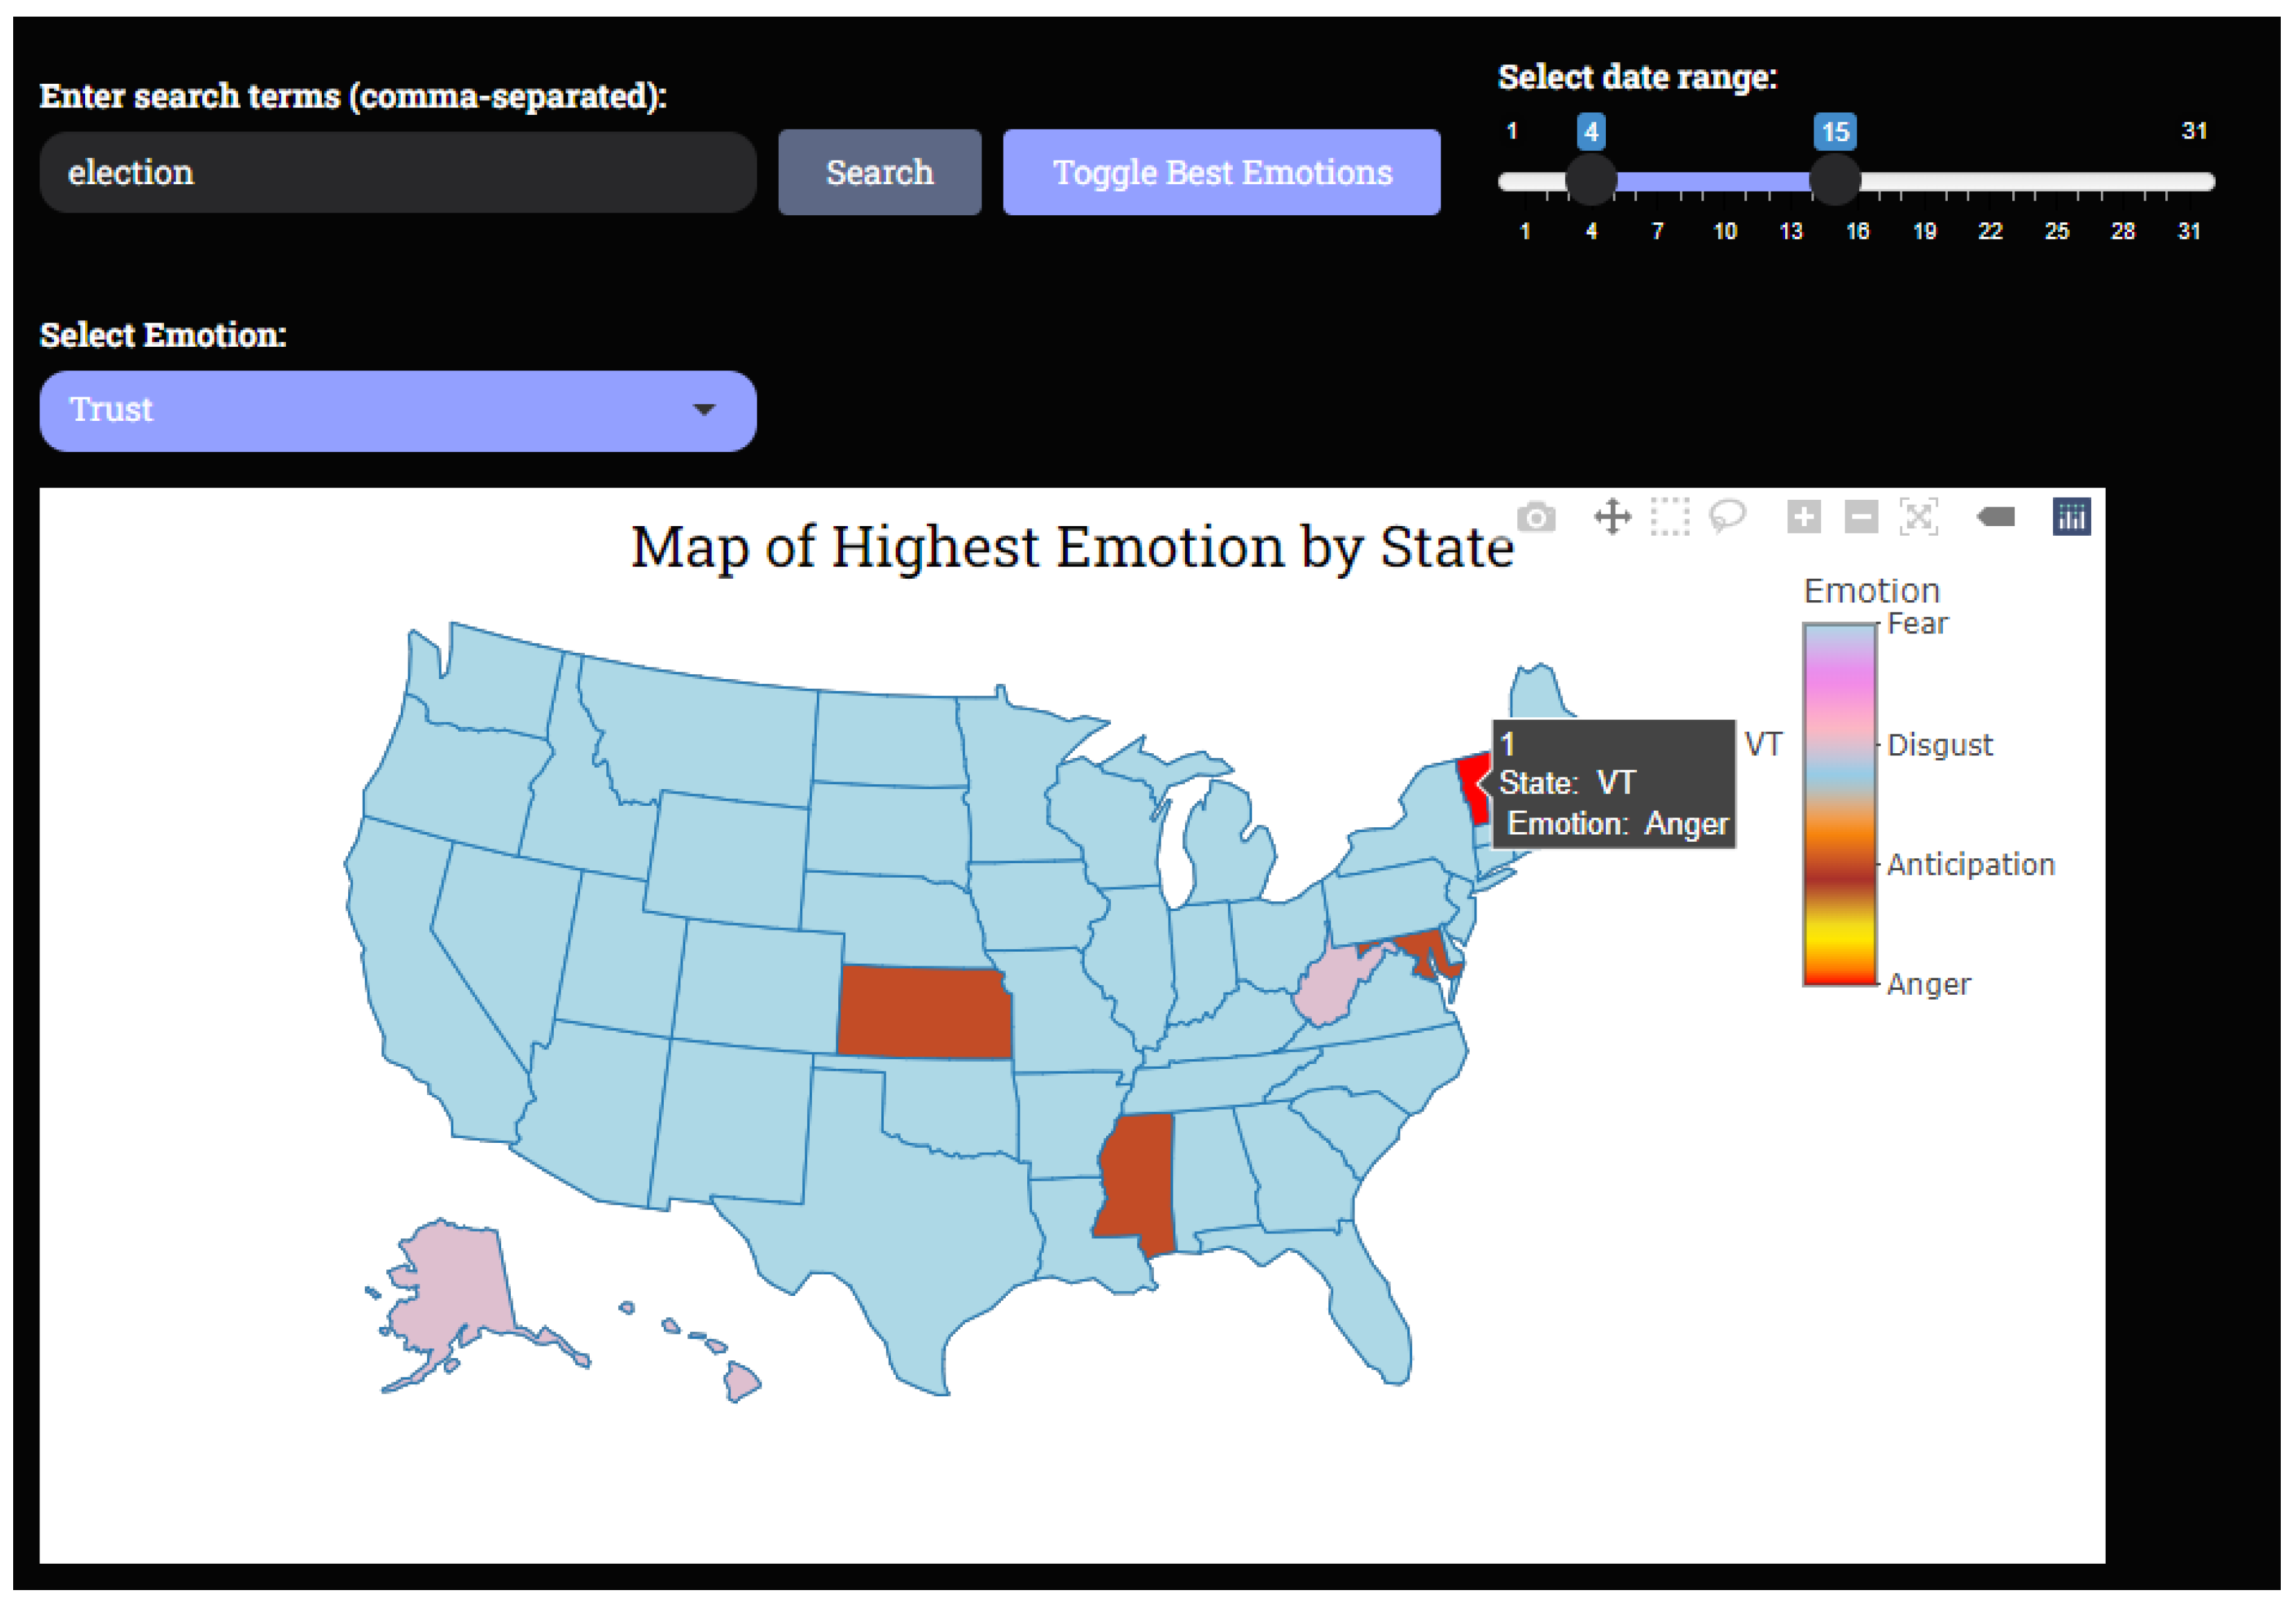2296x1606 pixels.
Task: Click the start-date slider handle at 4
Action: coord(1590,181)
